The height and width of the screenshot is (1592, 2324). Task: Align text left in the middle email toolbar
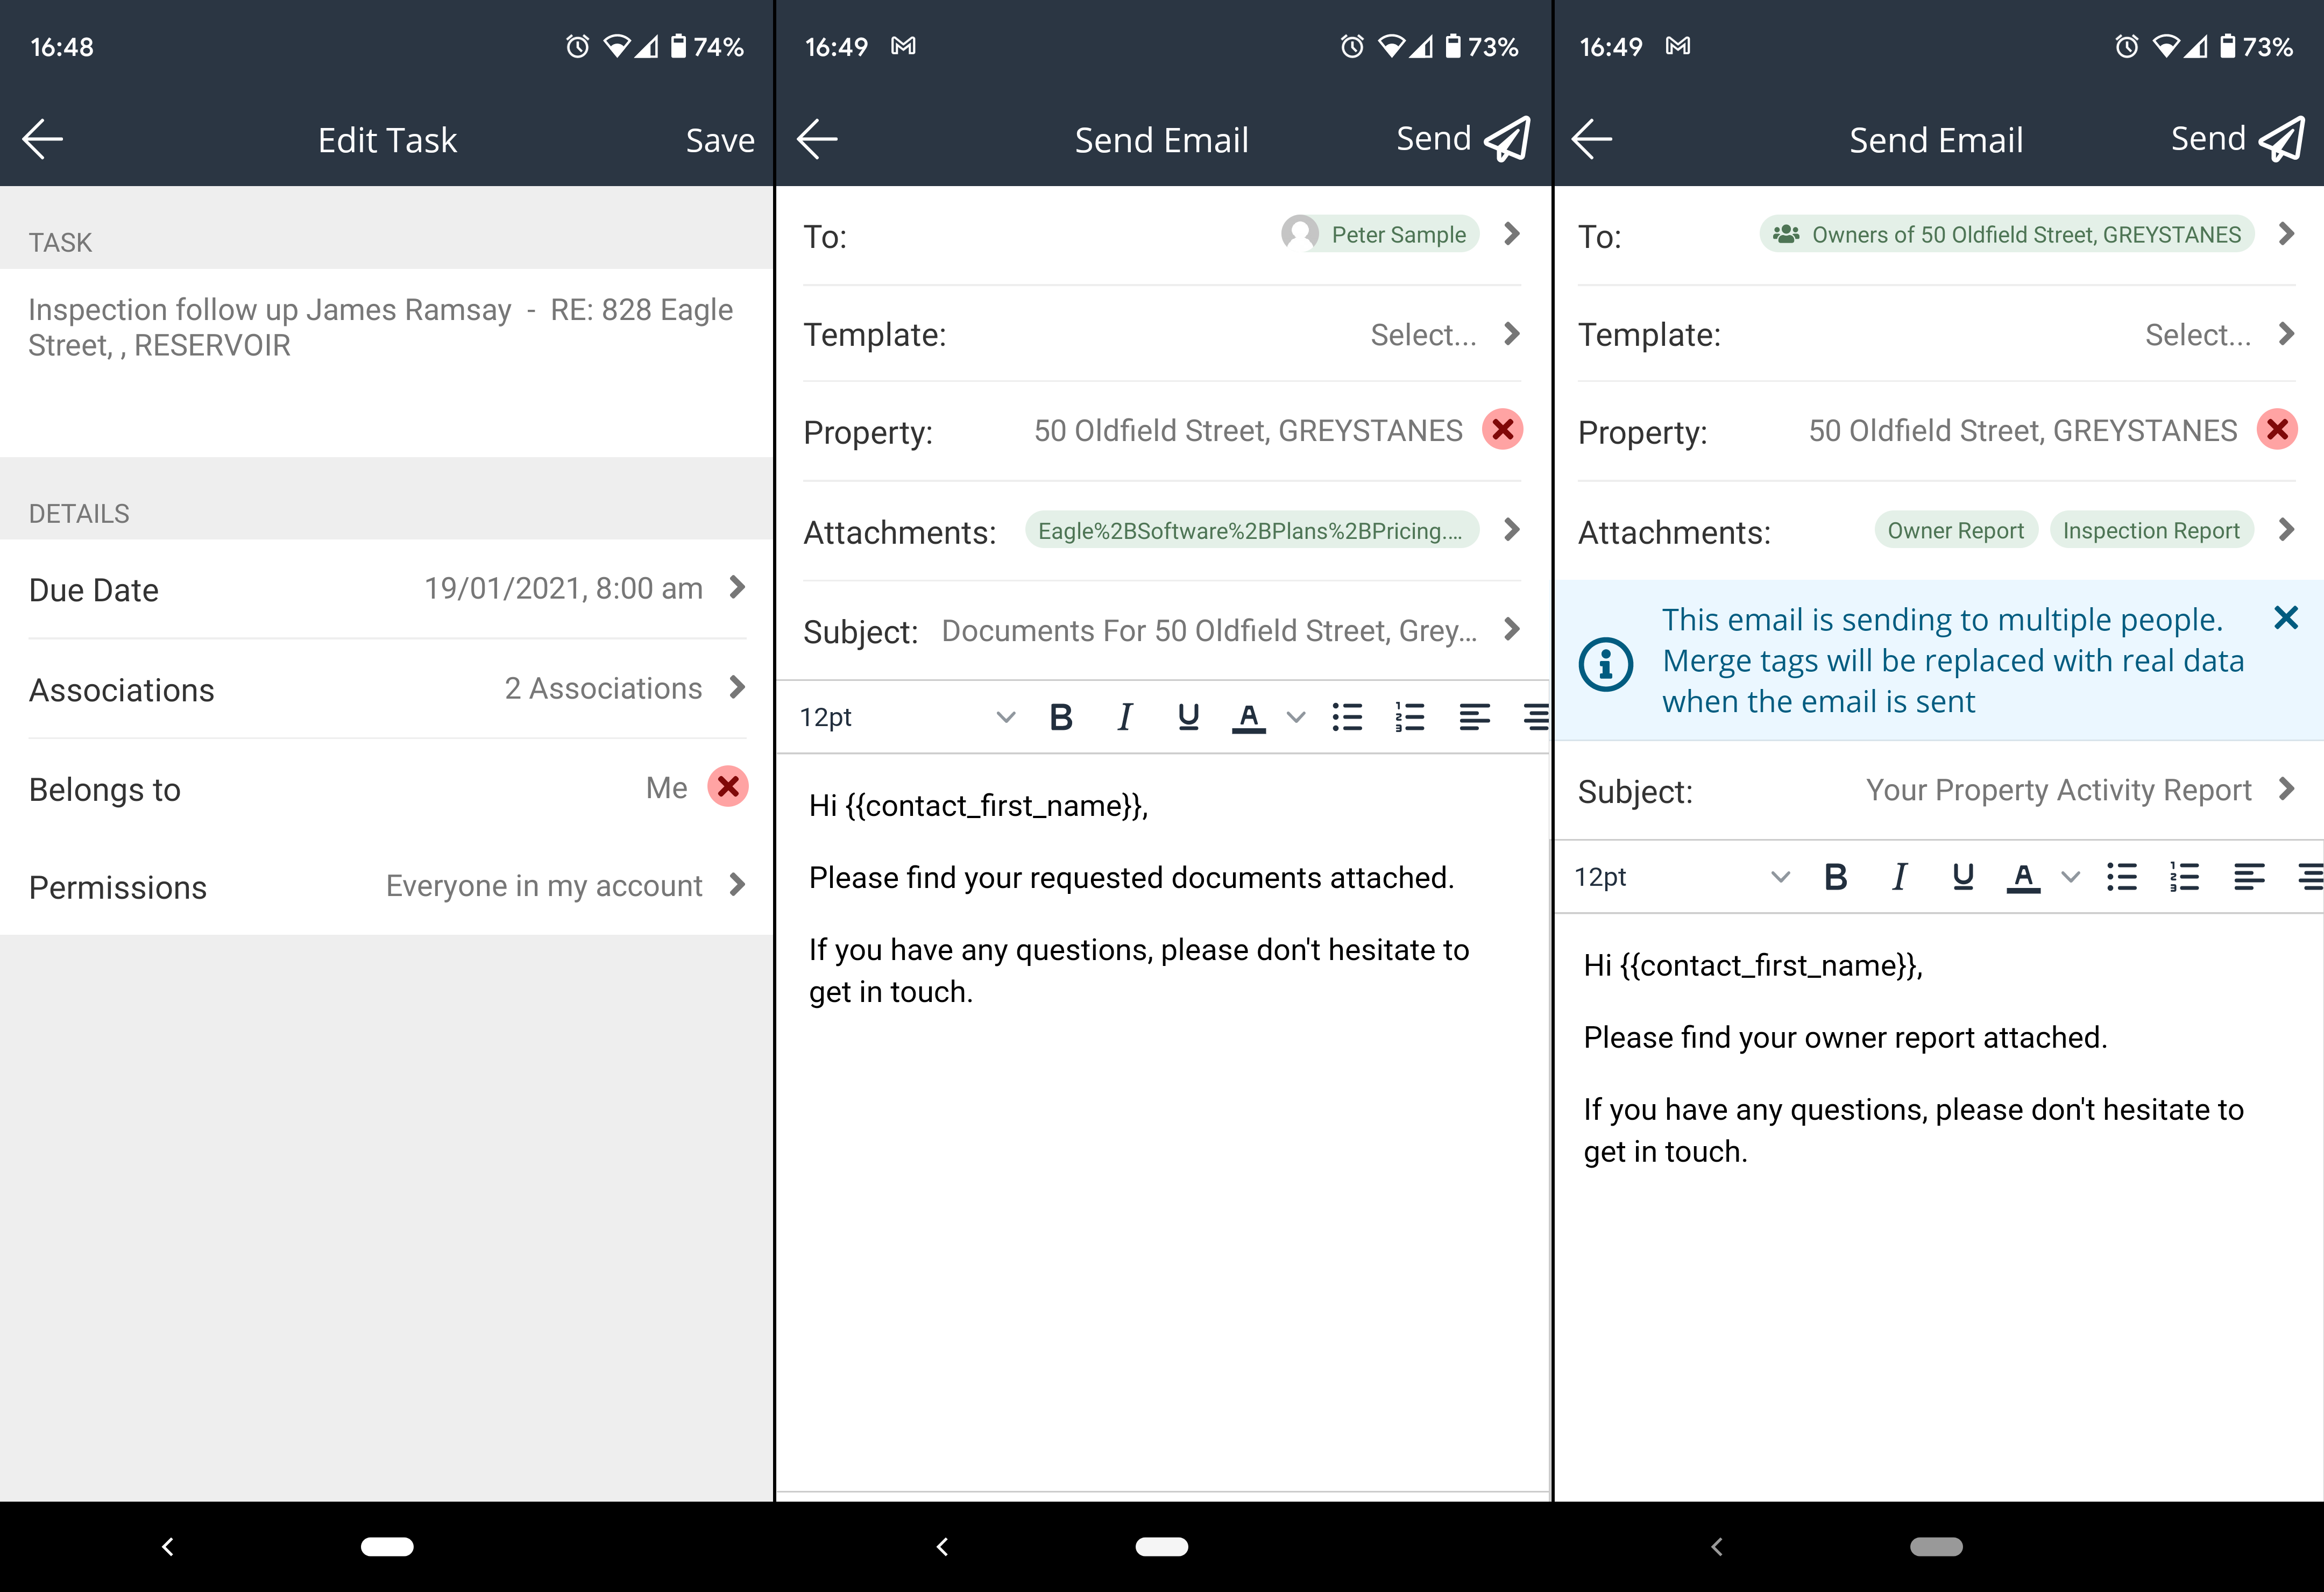1474,717
